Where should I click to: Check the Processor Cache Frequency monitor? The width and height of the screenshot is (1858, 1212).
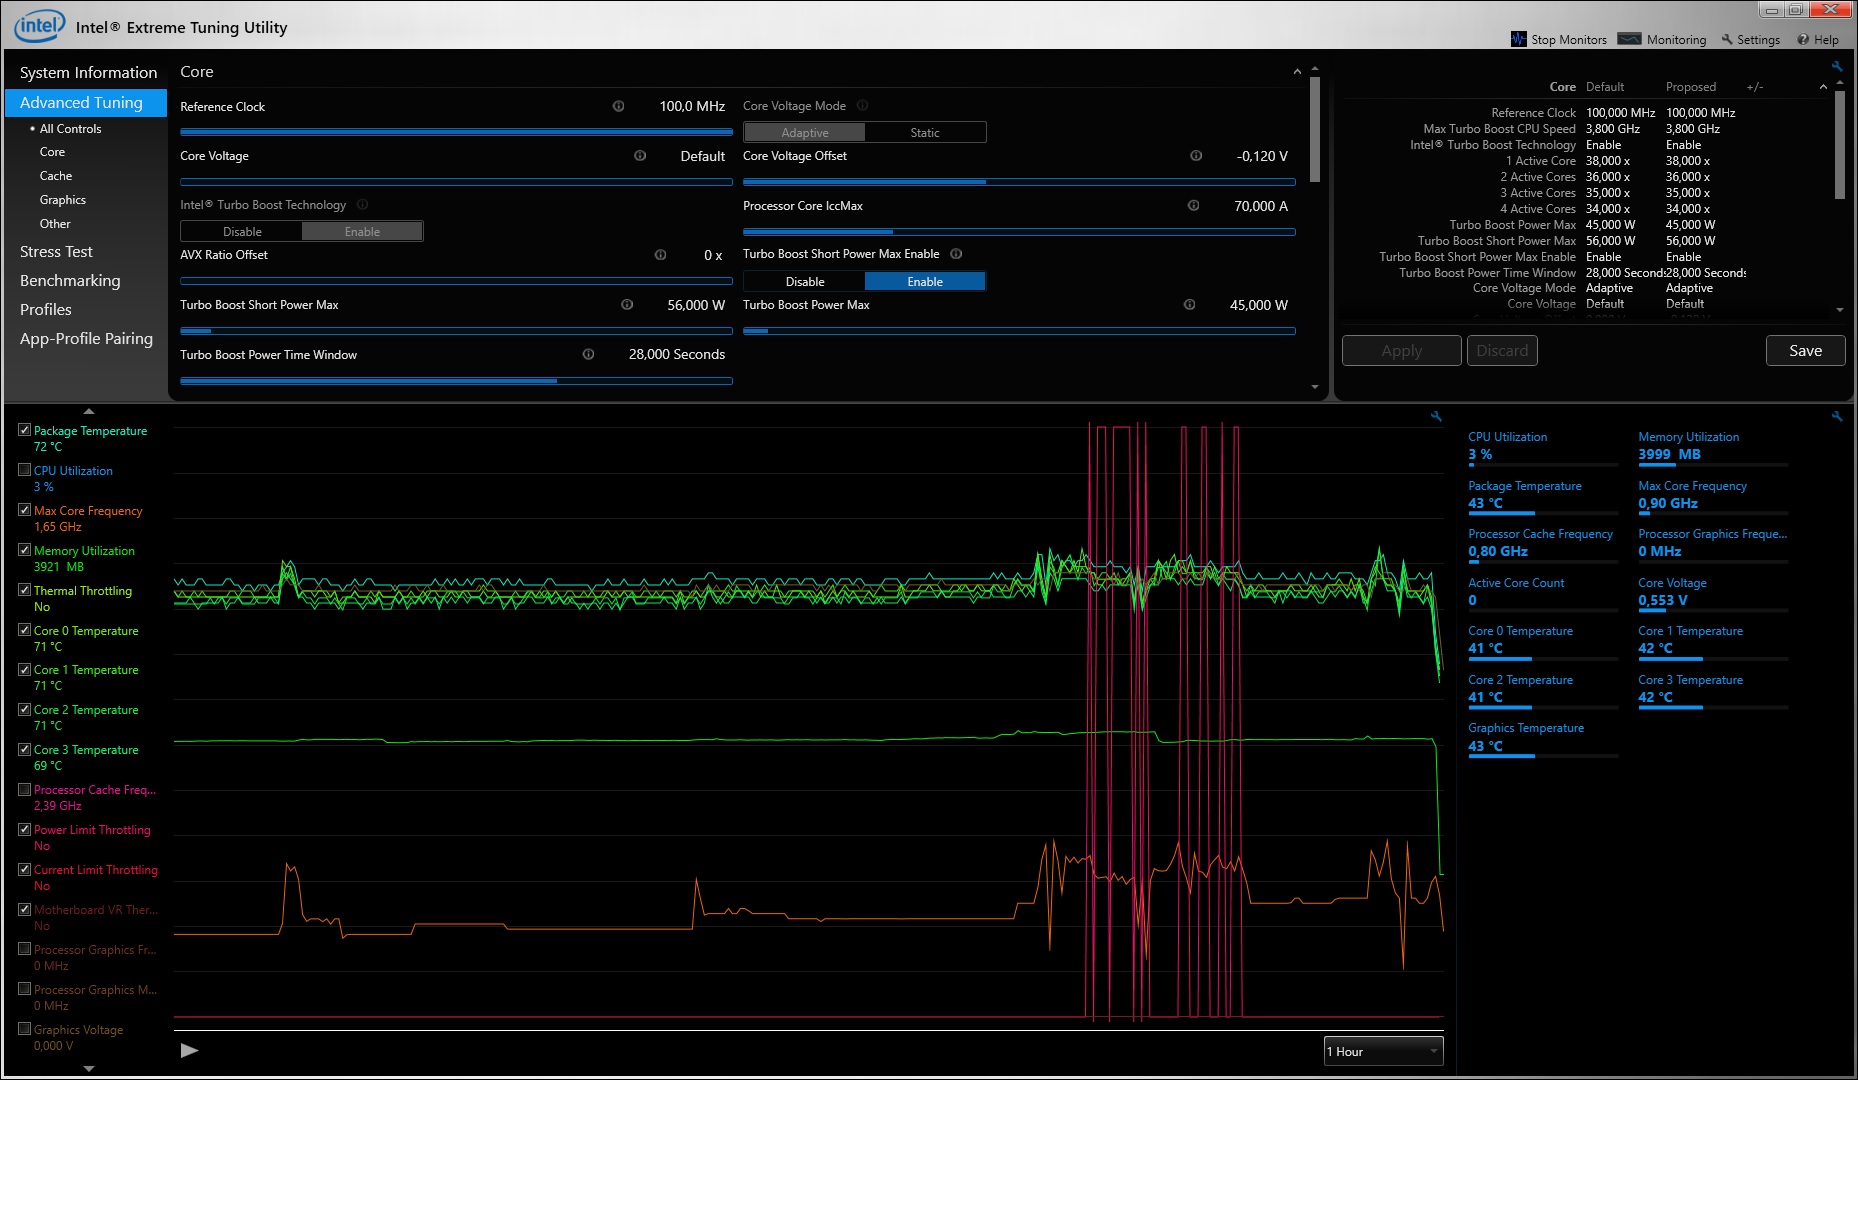click(x=25, y=789)
